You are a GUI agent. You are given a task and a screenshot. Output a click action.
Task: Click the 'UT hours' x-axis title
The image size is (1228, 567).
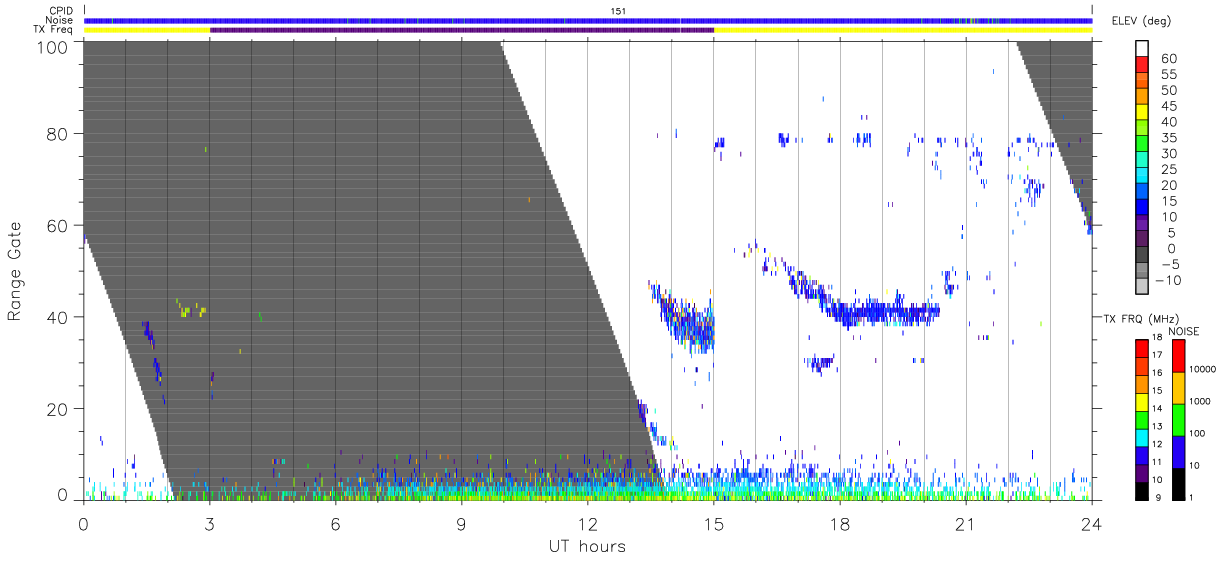pos(587,546)
